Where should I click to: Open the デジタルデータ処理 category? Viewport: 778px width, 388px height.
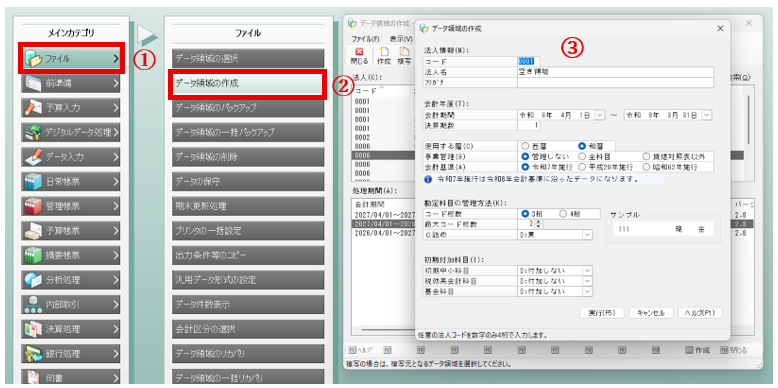pyautogui.click(x=71, y=132)
